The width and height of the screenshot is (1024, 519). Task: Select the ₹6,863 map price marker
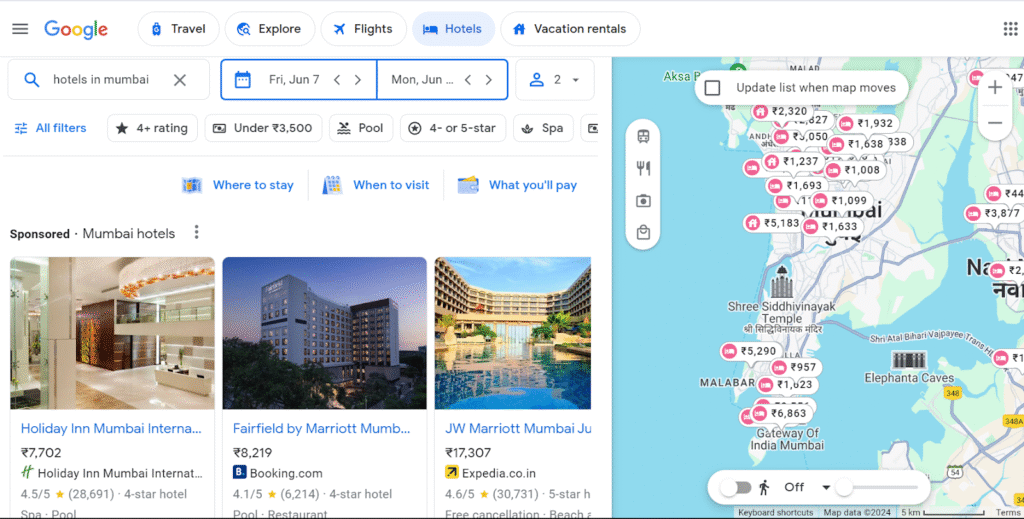(782, 413)
